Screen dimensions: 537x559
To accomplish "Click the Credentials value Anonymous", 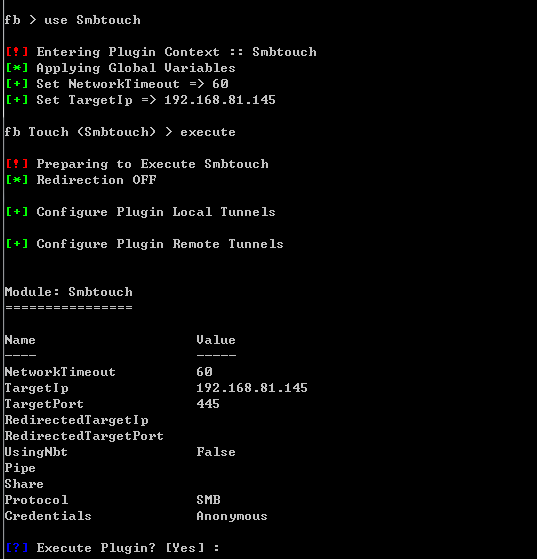I will (232, 516).
